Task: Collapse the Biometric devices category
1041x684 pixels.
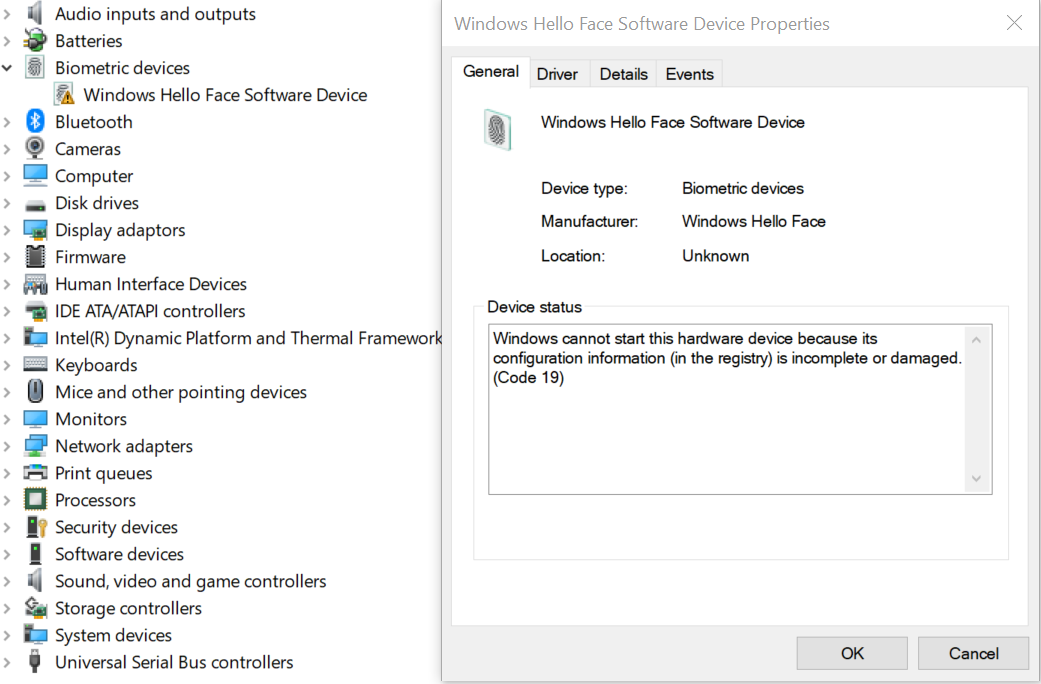Action: tap(7, 68)
